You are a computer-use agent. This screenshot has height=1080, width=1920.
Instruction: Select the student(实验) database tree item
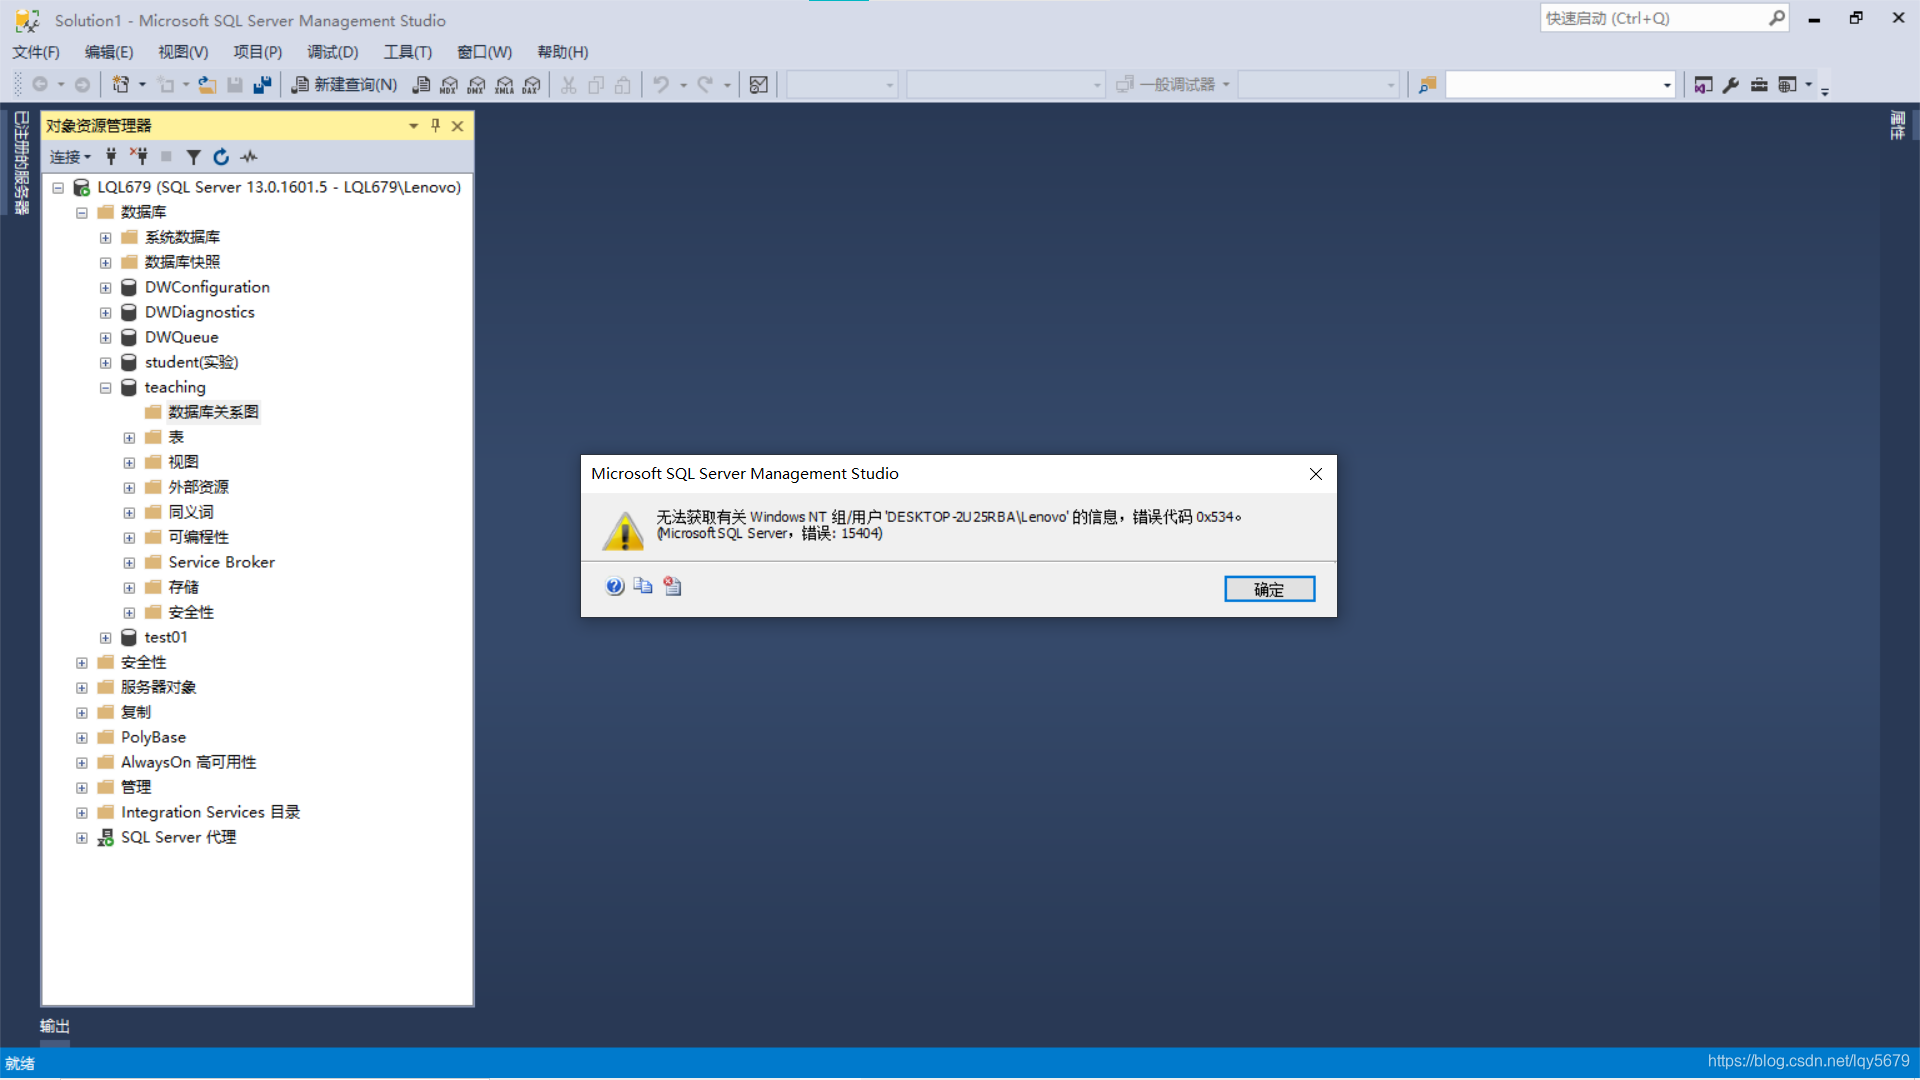[x=190, y=361]
